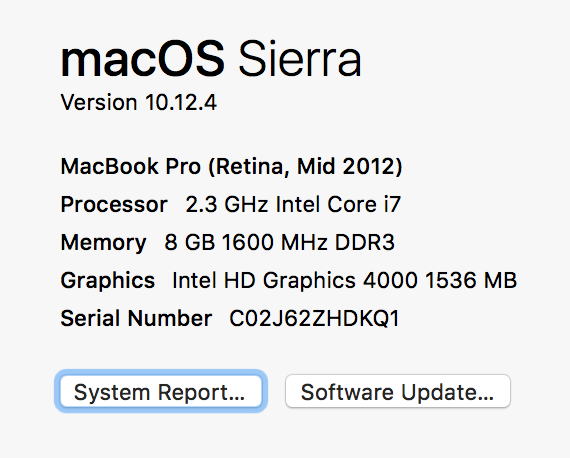This screenshot has height=458, width=570.
Task: Select the MacBook Pro (Retina, Mid 2012) line
Action: pos(232,167)
